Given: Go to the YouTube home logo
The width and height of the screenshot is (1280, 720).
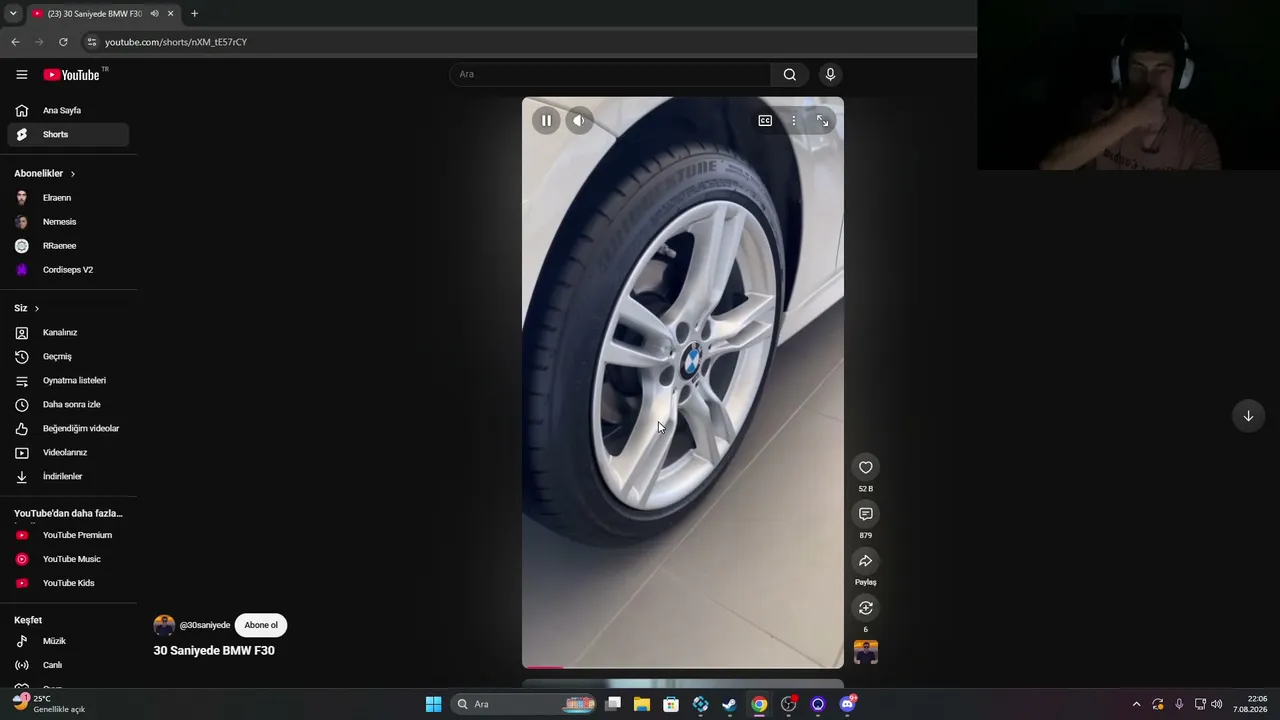Looking at the screenshot, I should pos(71,74).
